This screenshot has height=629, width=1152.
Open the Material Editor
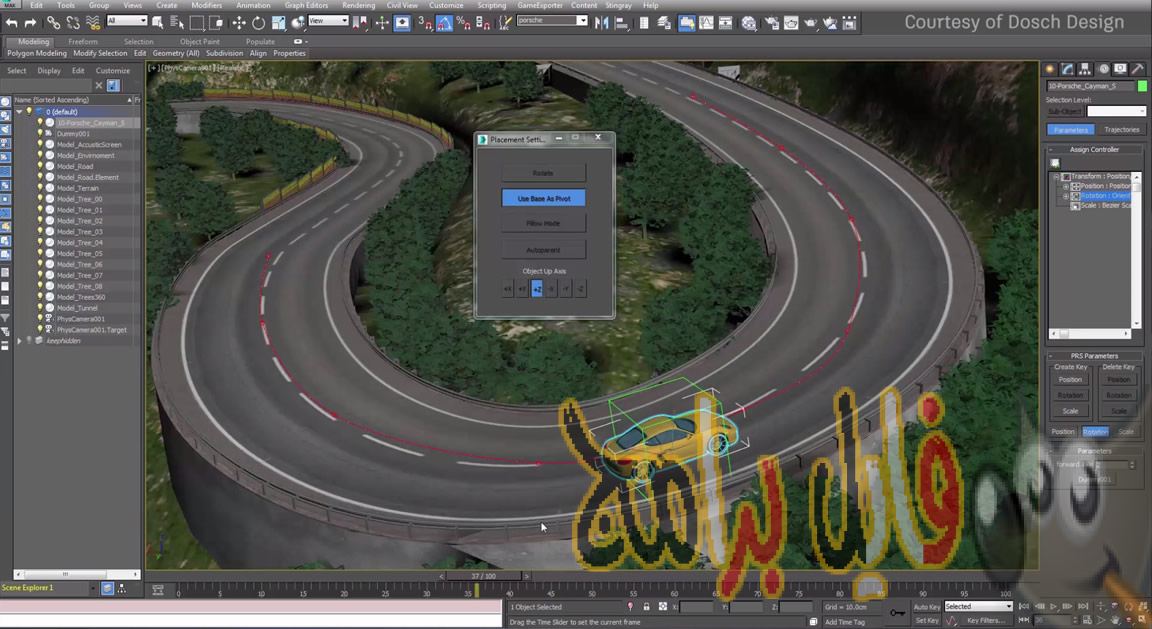[749, 23]
